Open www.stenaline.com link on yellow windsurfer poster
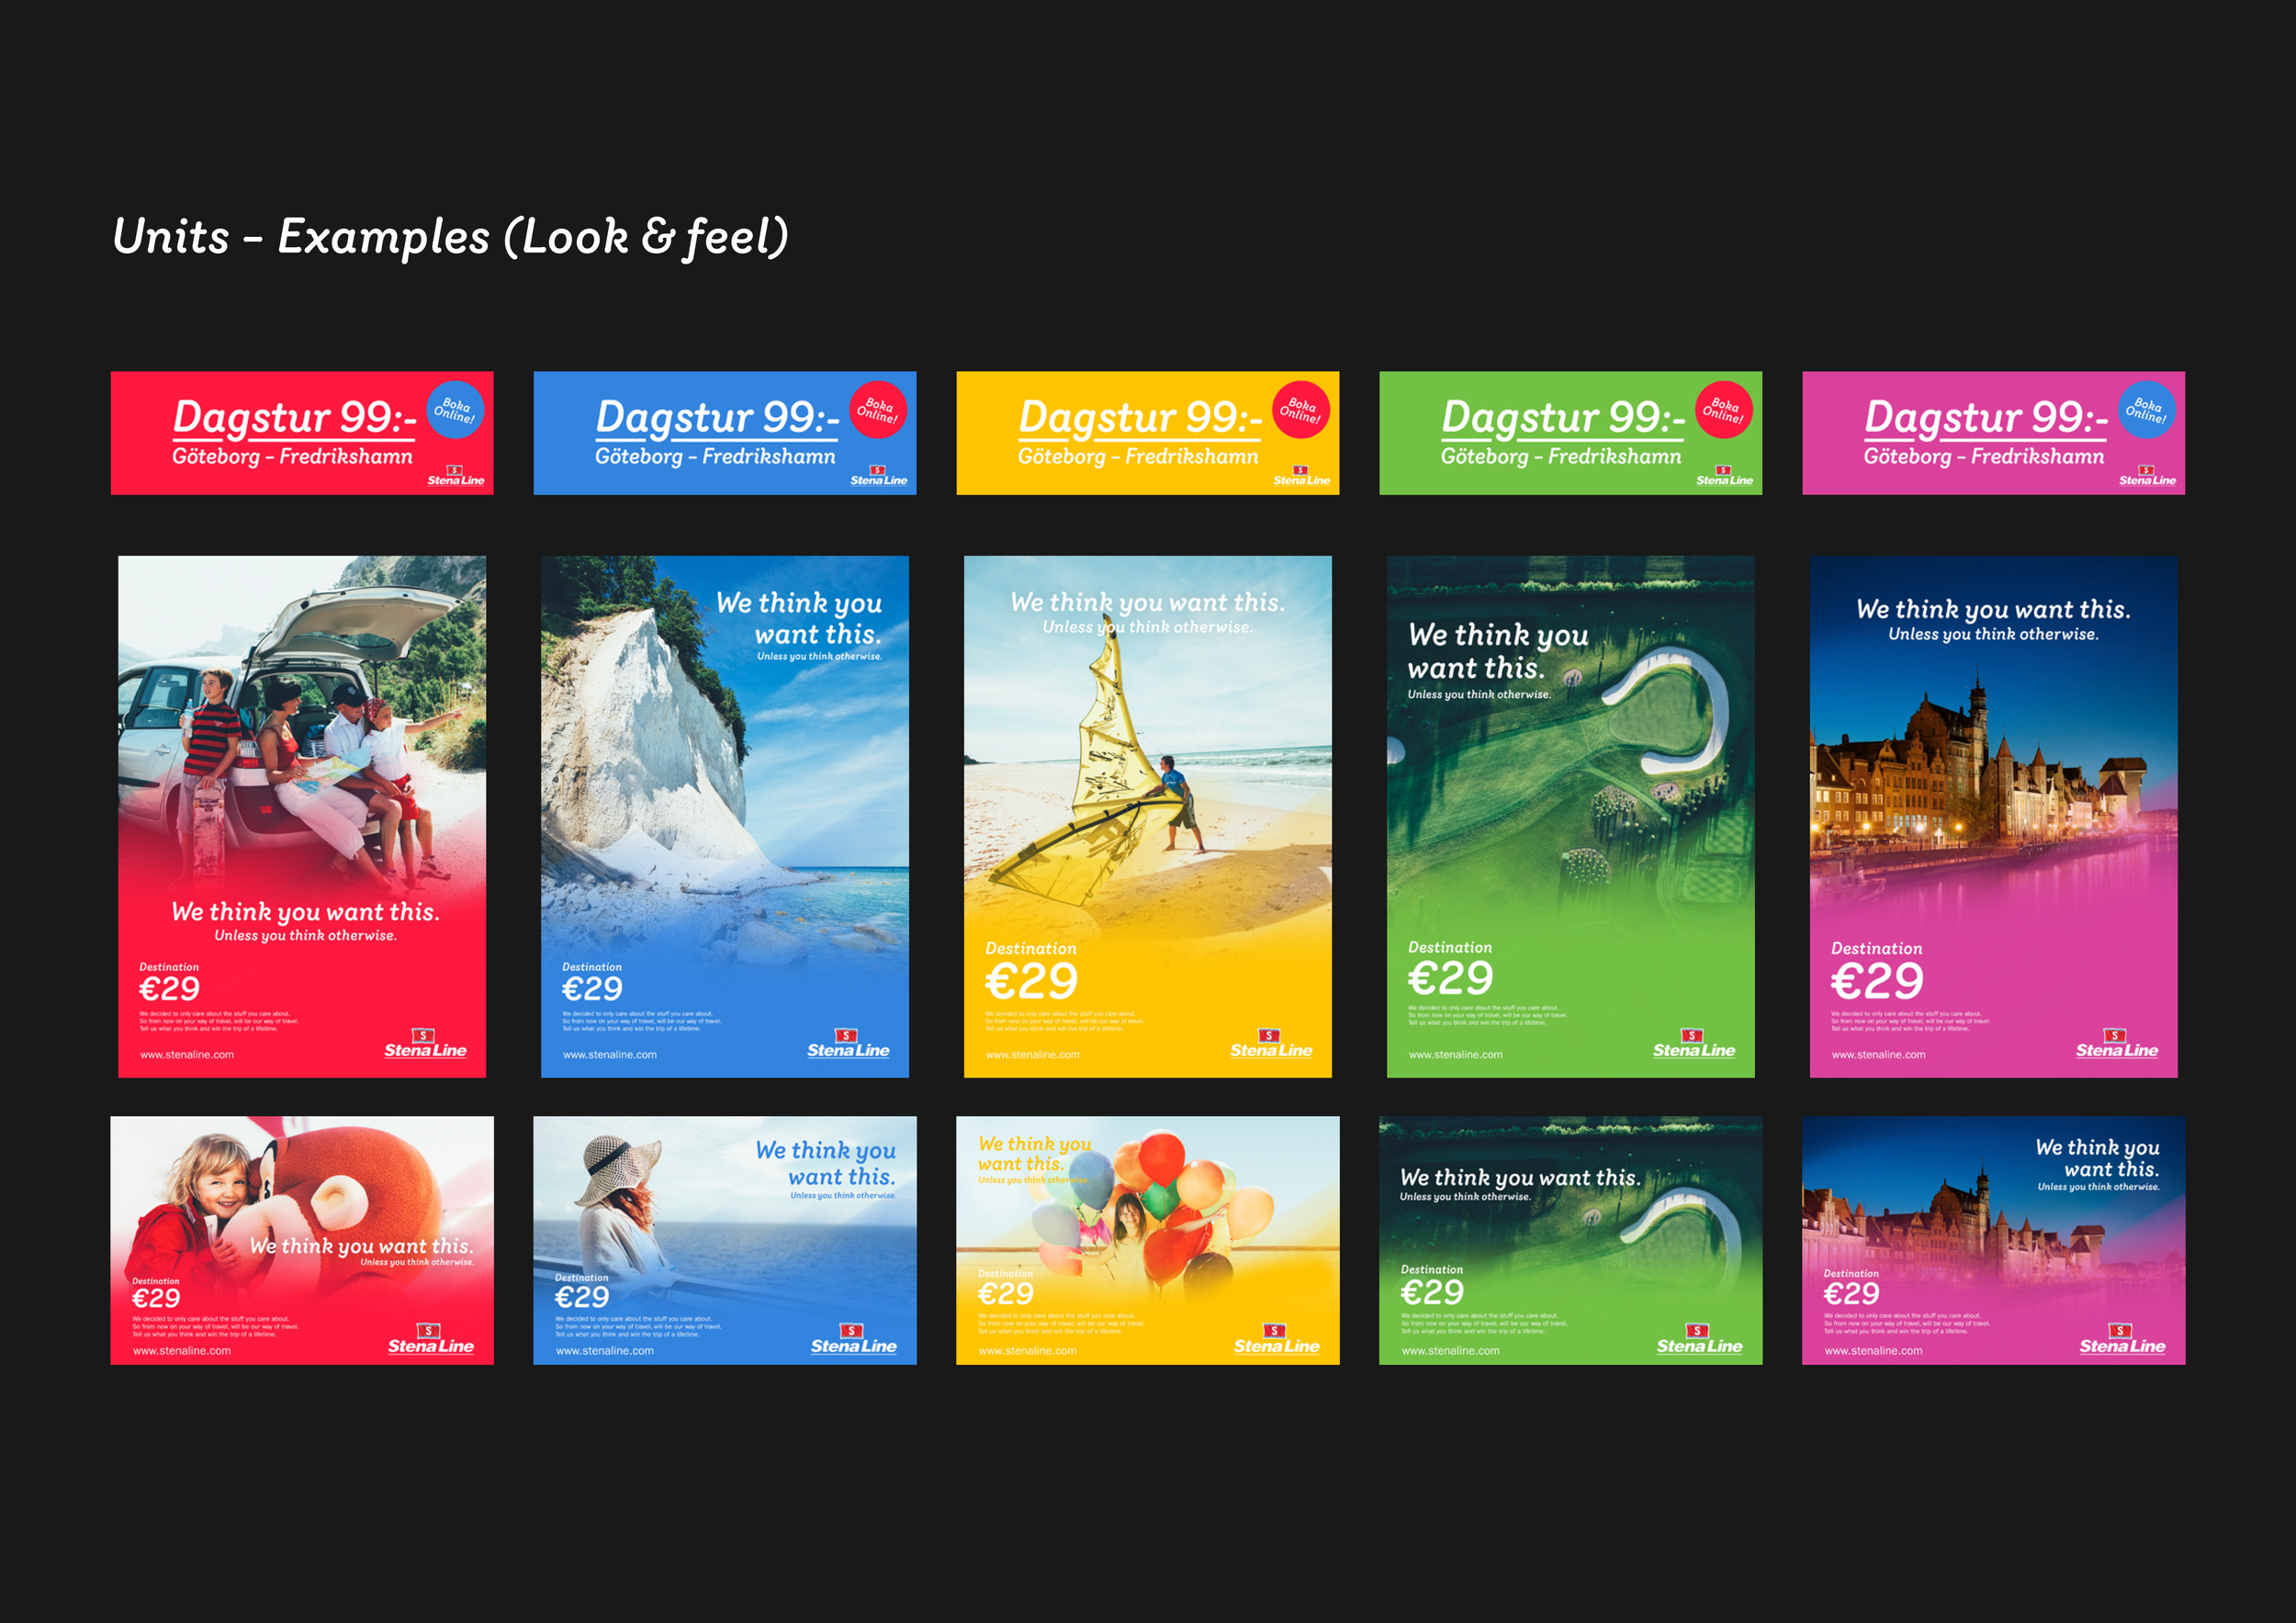The image size is (2296, 1623). click(1033, 1055)
